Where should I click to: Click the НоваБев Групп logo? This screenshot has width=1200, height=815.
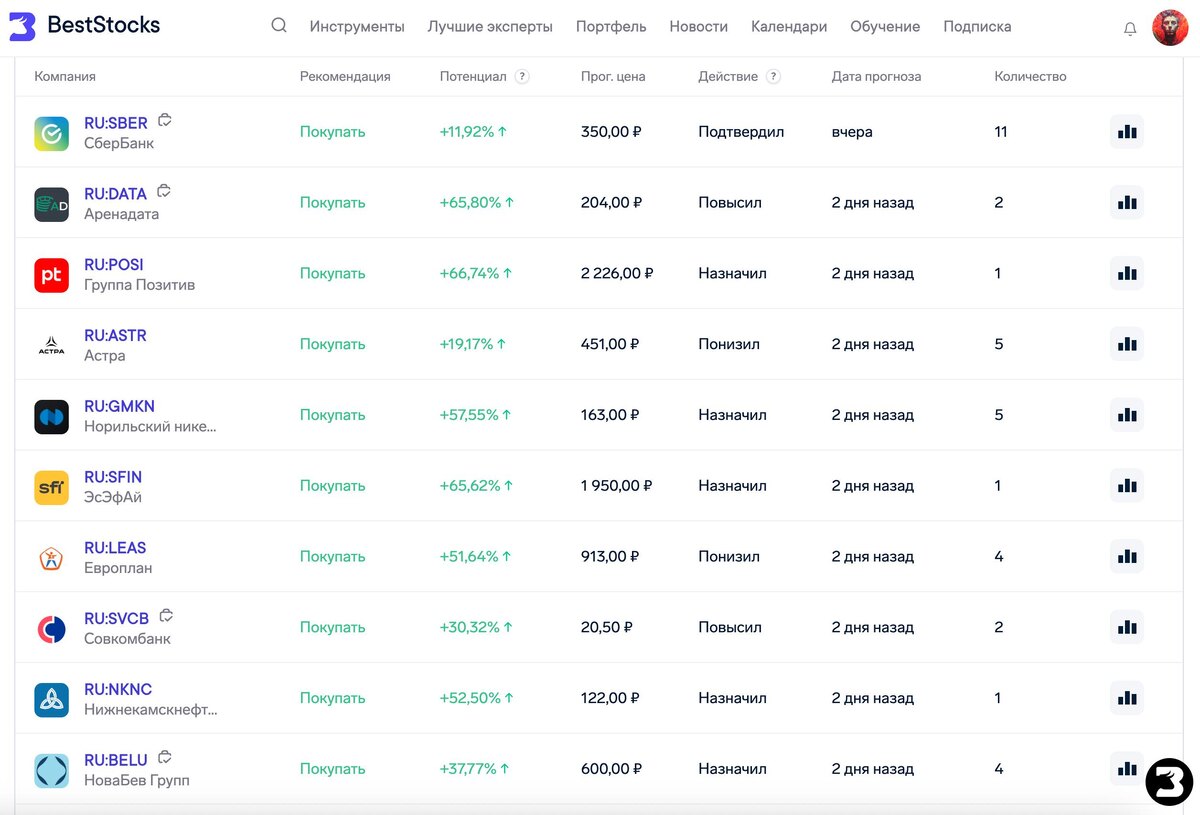51,771
